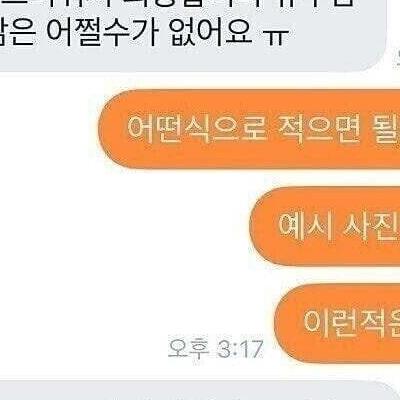Image resolution: width=400 pixels, height=400 pixels.
Task: Click the word 어떤식으로 in the orange bubble
Action: coord(197,128)
